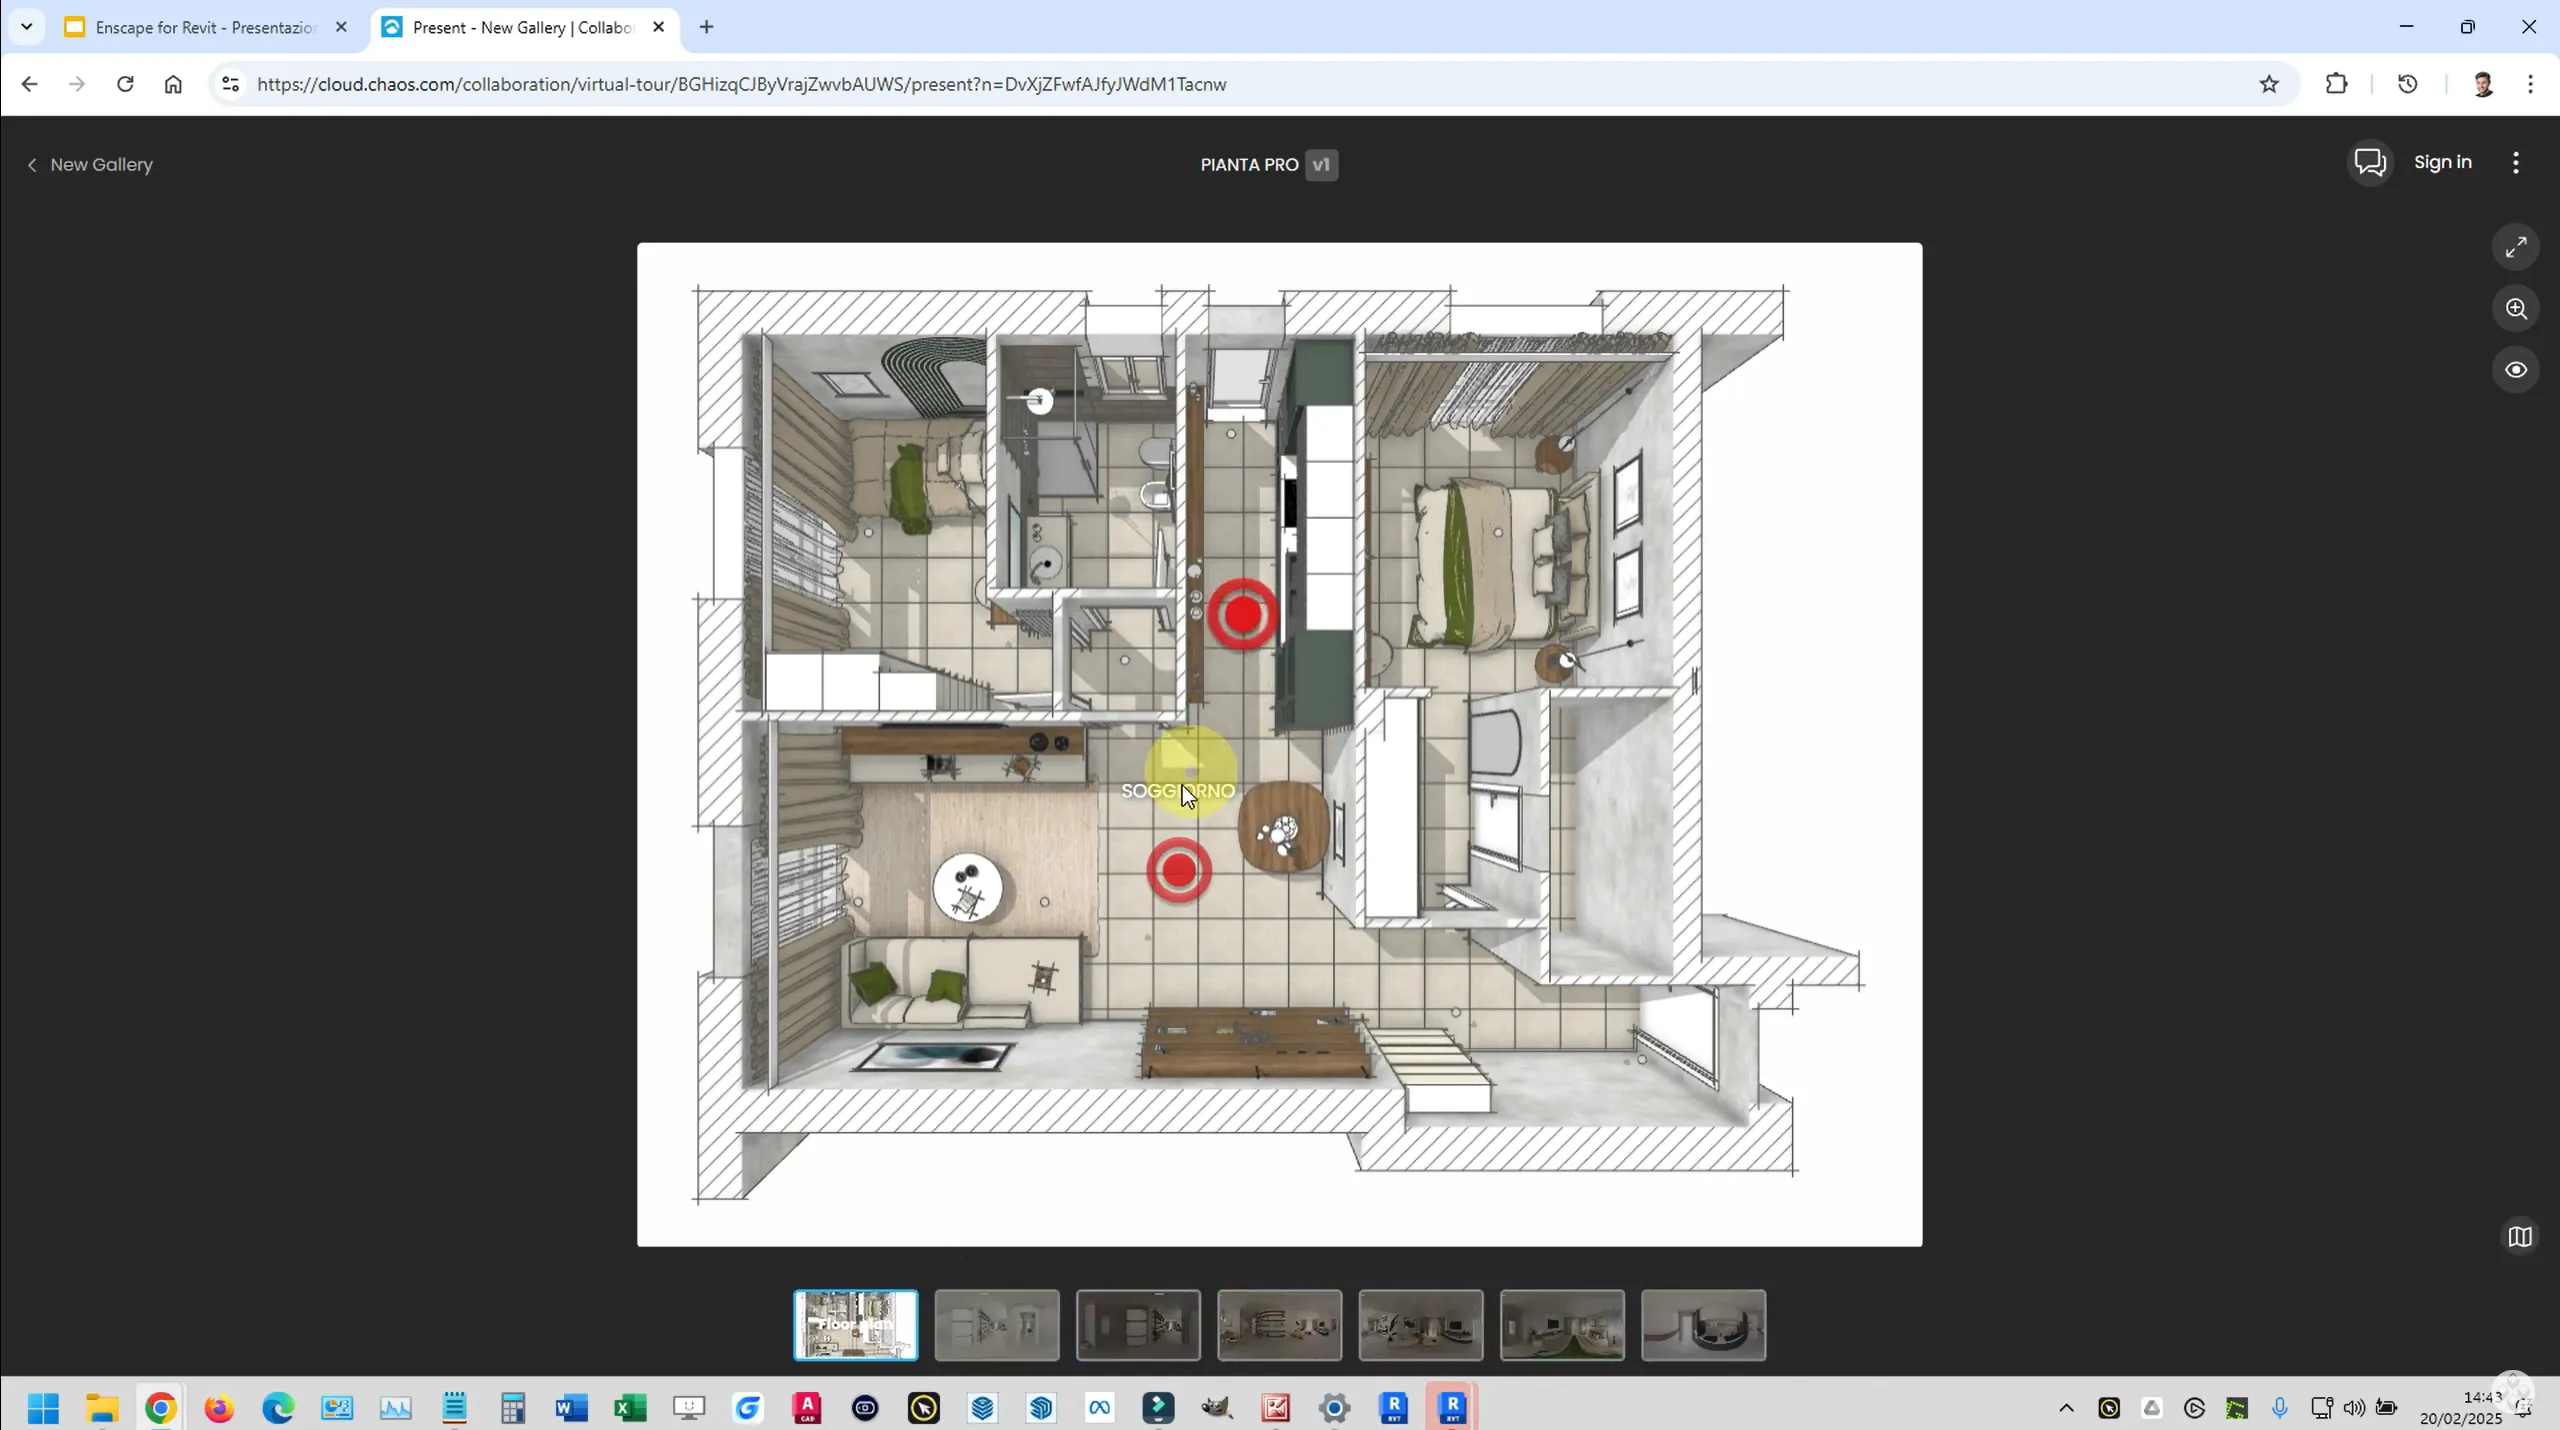The height and width of the screenshot is (1430, 2560).
Task: Click the Sign in button
Action: click(x=2442, y=162)
